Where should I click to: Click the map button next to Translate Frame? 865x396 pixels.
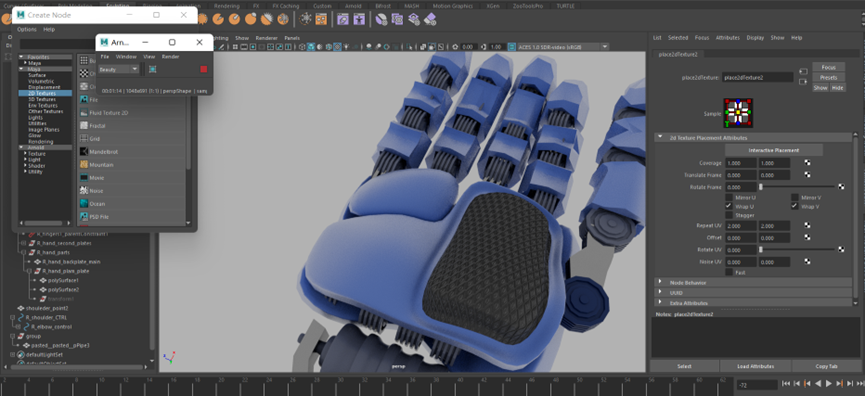coord(808,175)
